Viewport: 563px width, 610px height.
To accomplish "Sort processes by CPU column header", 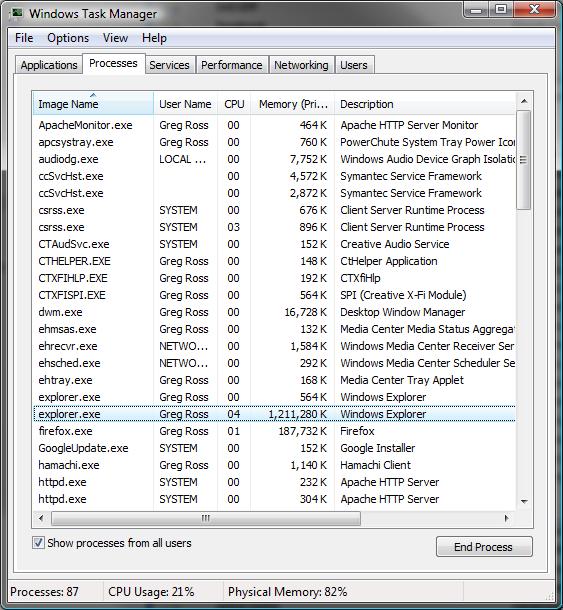I will pos(234,104).
